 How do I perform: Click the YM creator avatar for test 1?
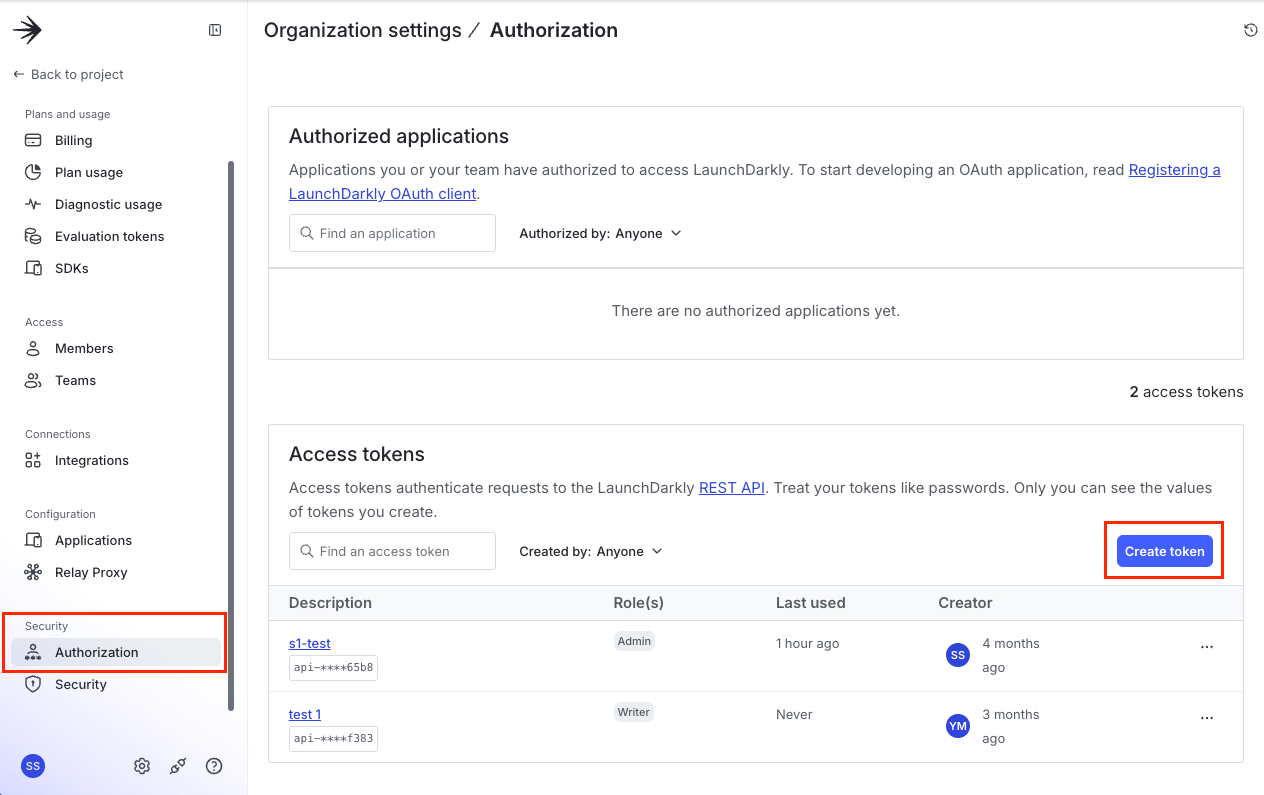coord(958,726)
